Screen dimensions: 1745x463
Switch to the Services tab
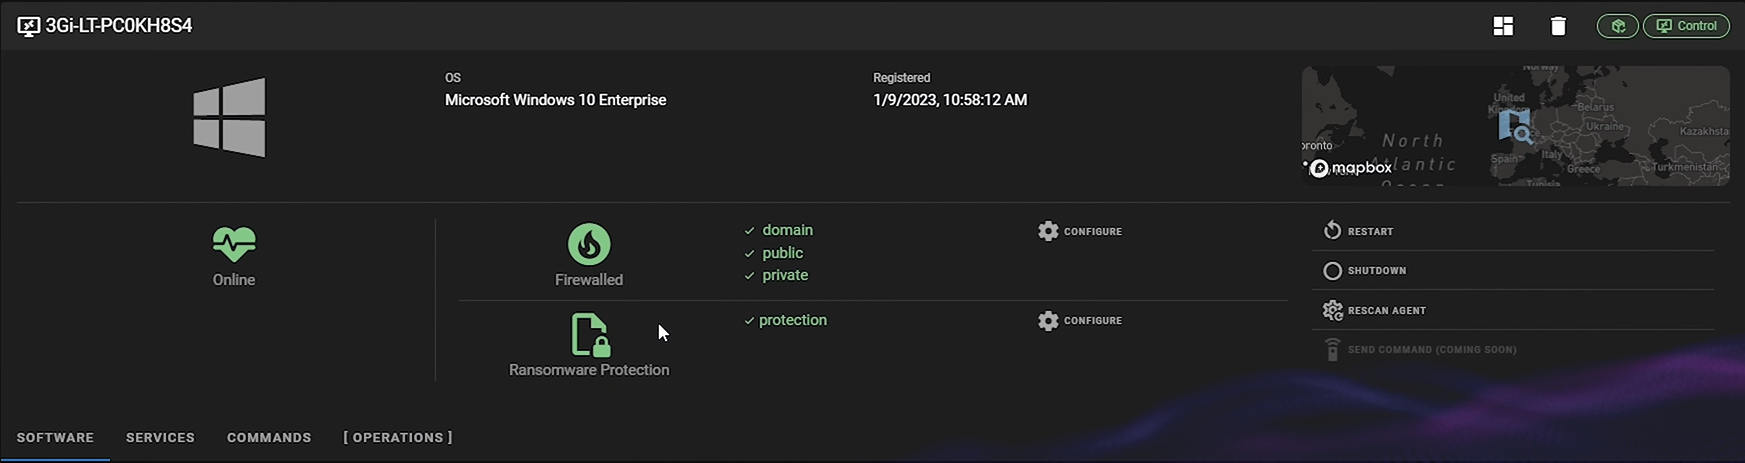(x=160, y=438)
